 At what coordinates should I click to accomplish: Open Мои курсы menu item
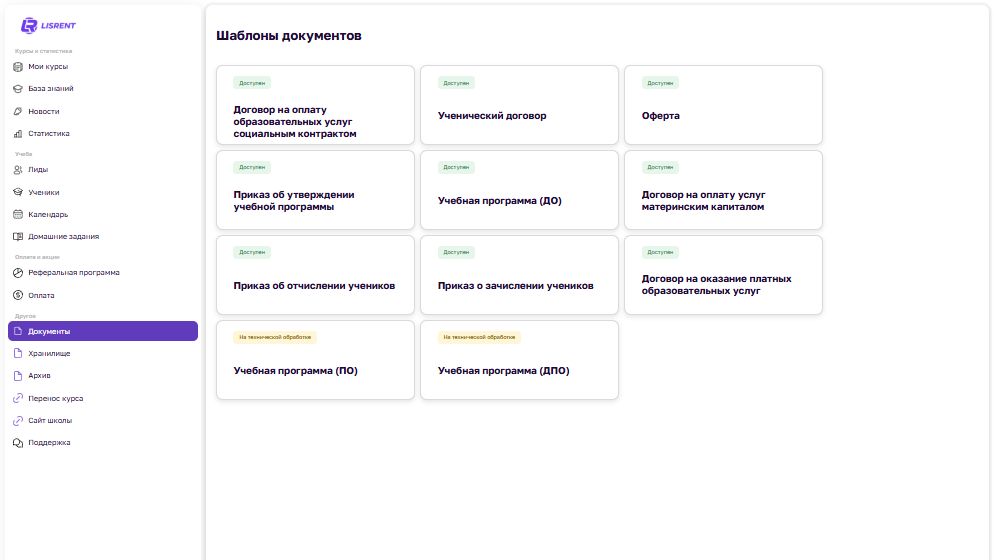103,67
